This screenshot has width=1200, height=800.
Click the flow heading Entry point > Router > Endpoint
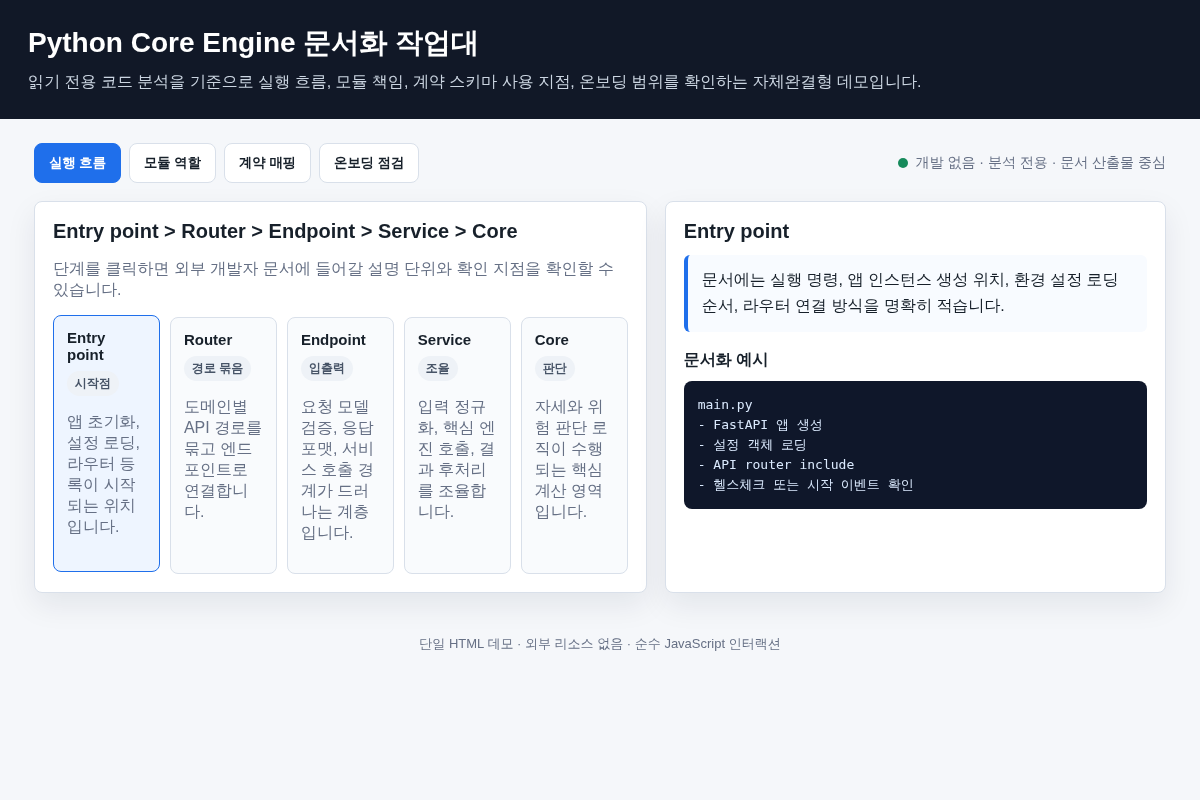coord(285,231)
